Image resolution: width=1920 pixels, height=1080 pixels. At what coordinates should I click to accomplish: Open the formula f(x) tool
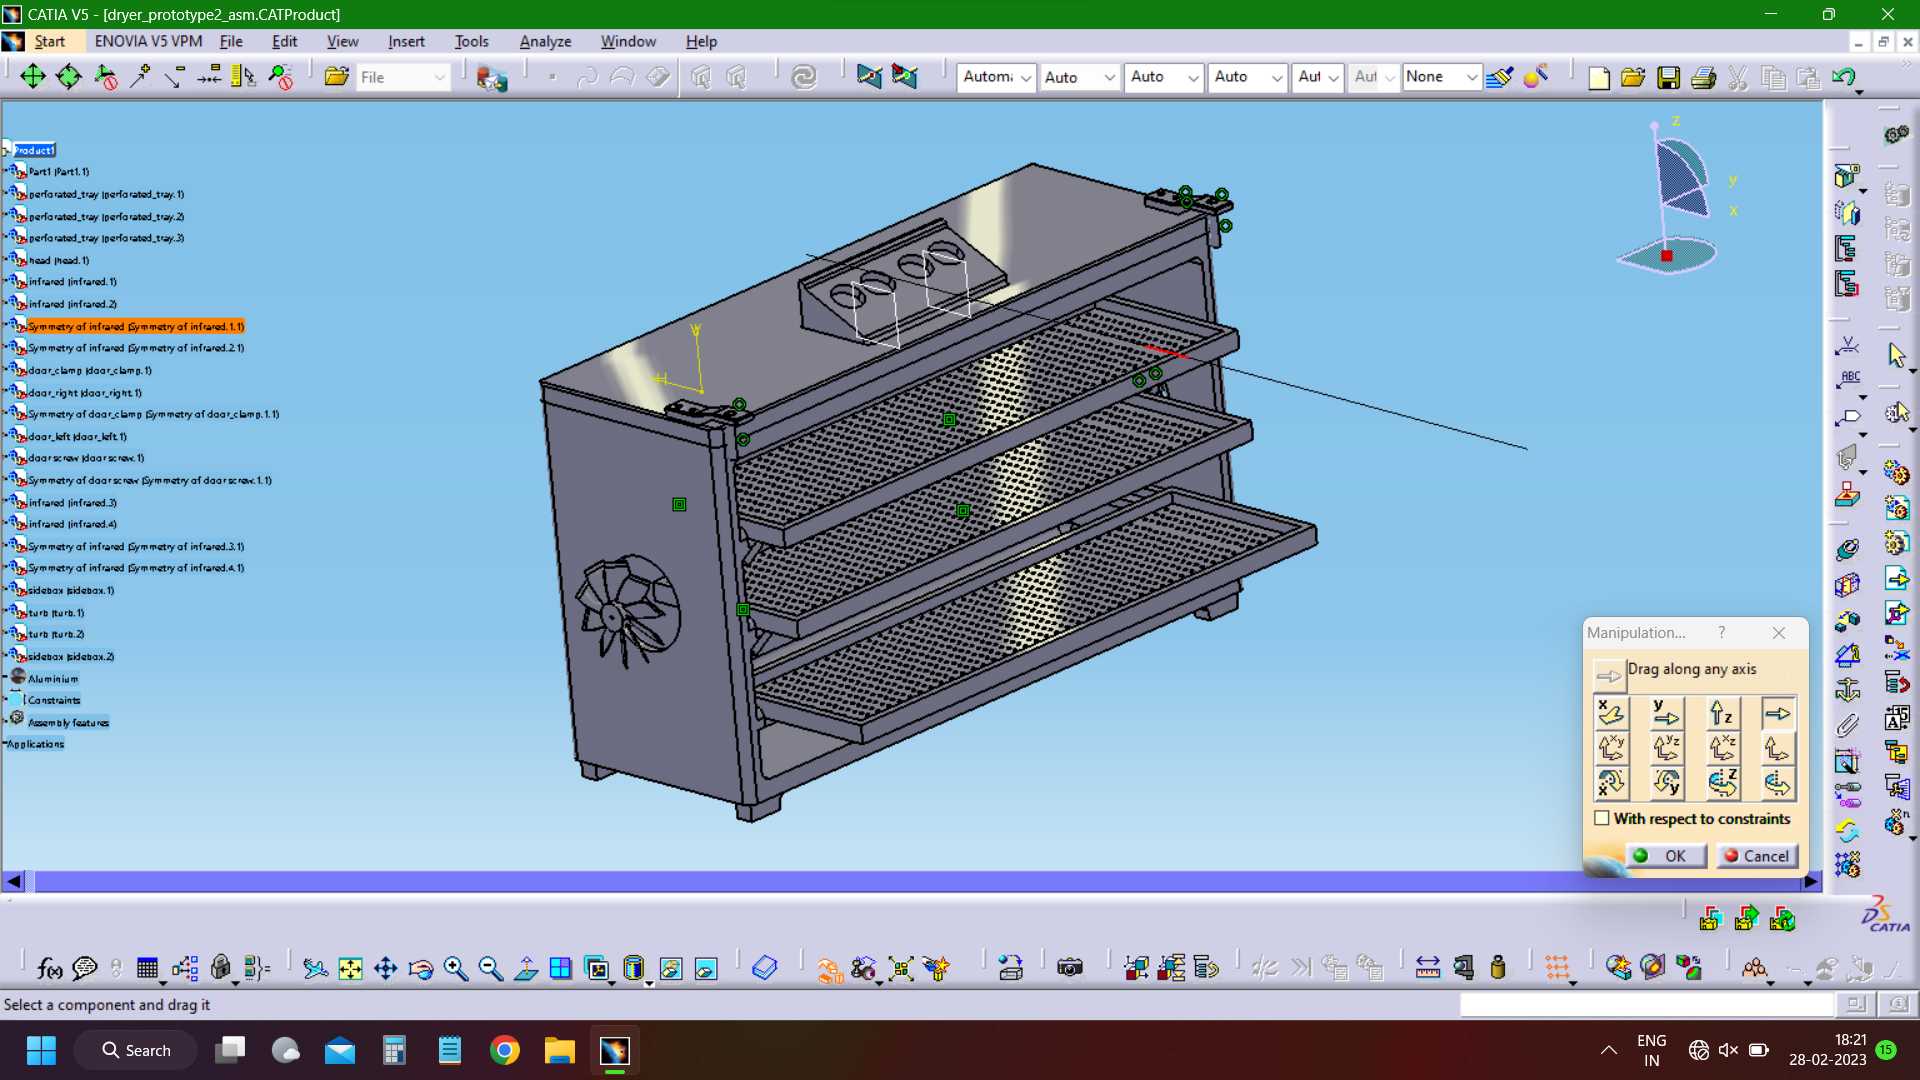coord(49,968)
